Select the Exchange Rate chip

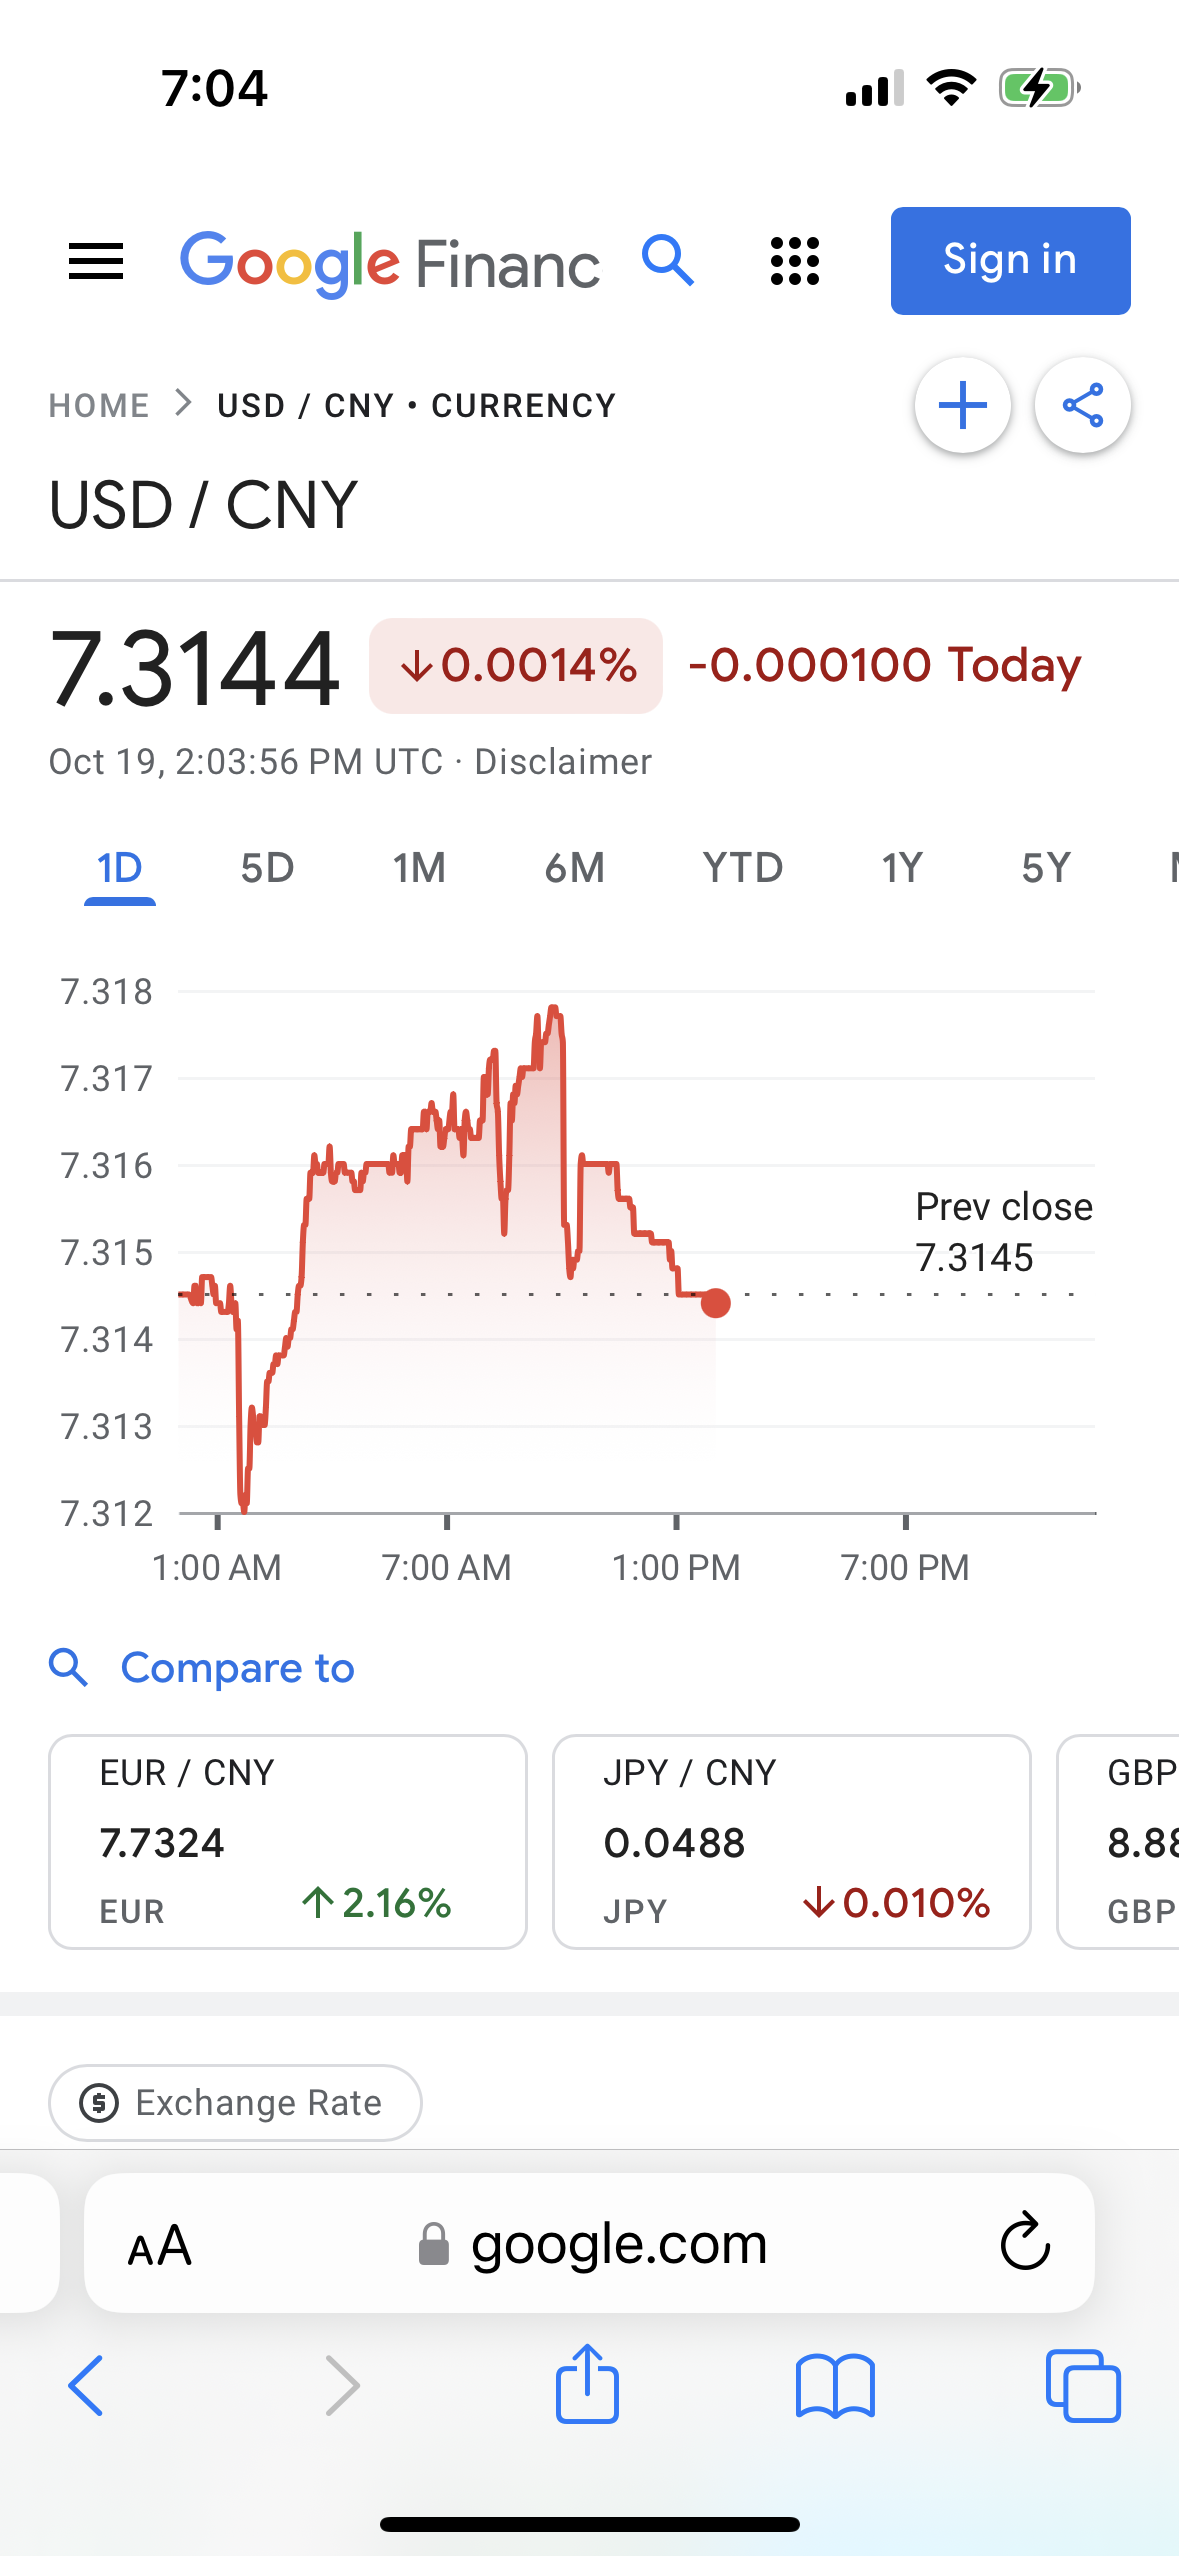point(235,2103)
